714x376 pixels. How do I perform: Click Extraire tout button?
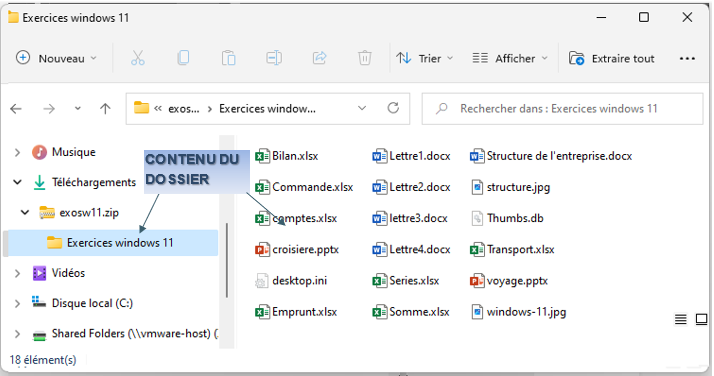[x=612, y=58]
